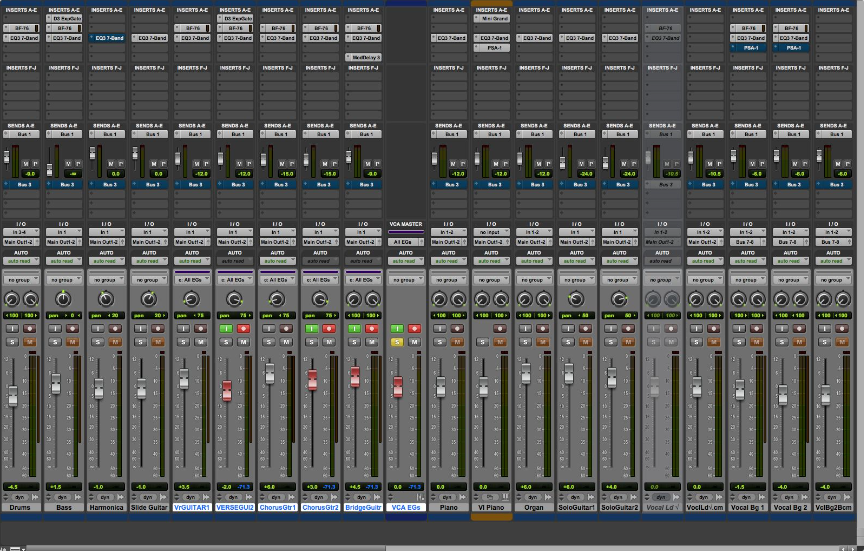
Task: Select the SoloGuitar1 track name
Action: pyautogui.click(x=576, y=507)
